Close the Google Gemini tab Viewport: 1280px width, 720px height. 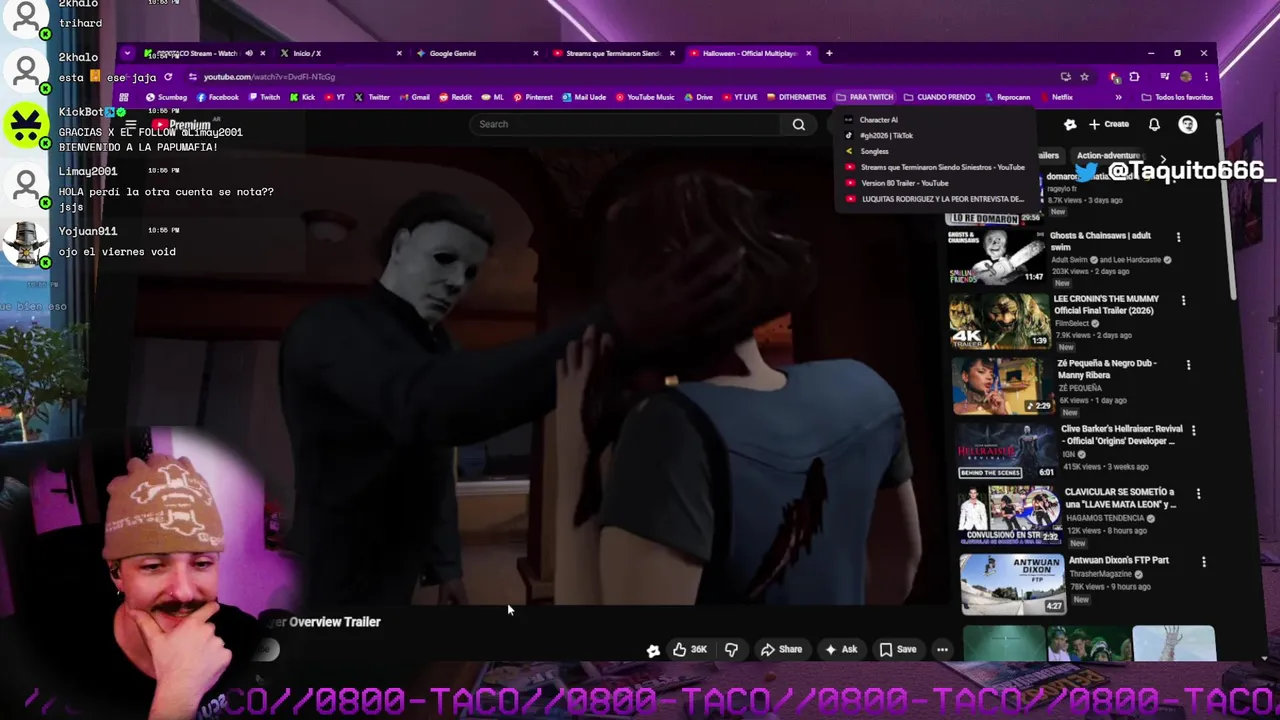(535, 53)
